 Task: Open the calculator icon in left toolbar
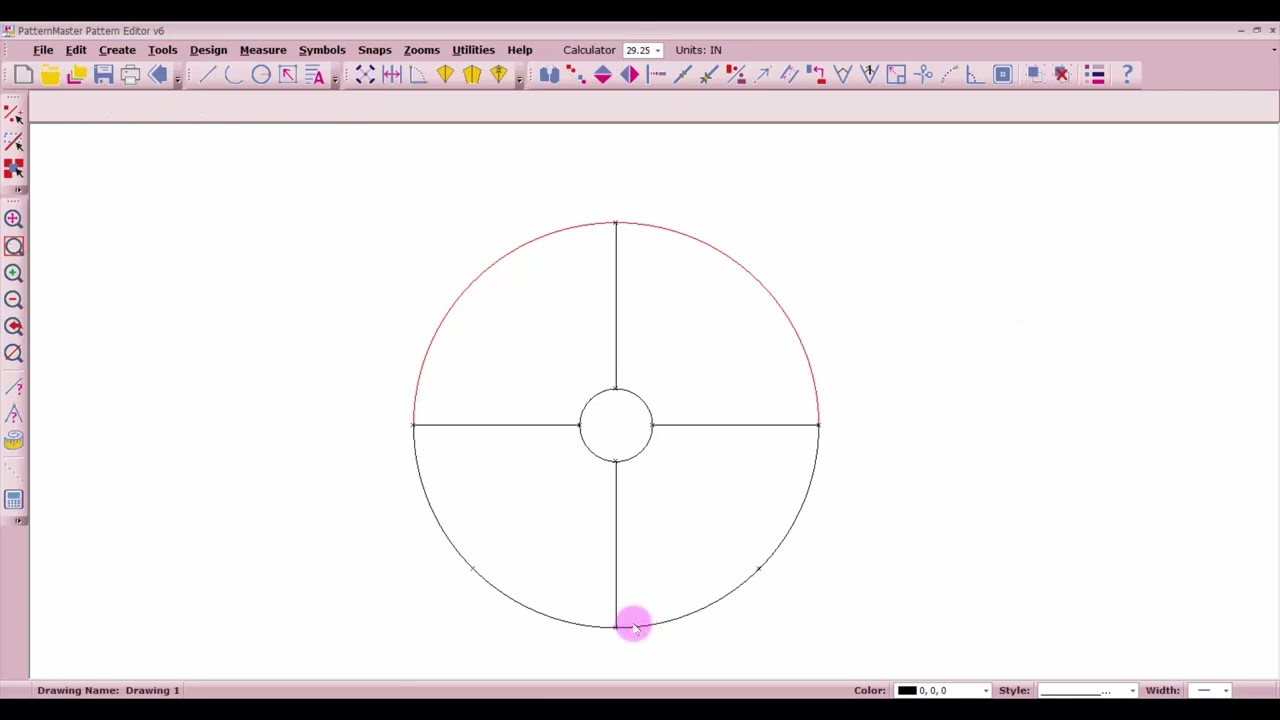click(x=14, y=500)
